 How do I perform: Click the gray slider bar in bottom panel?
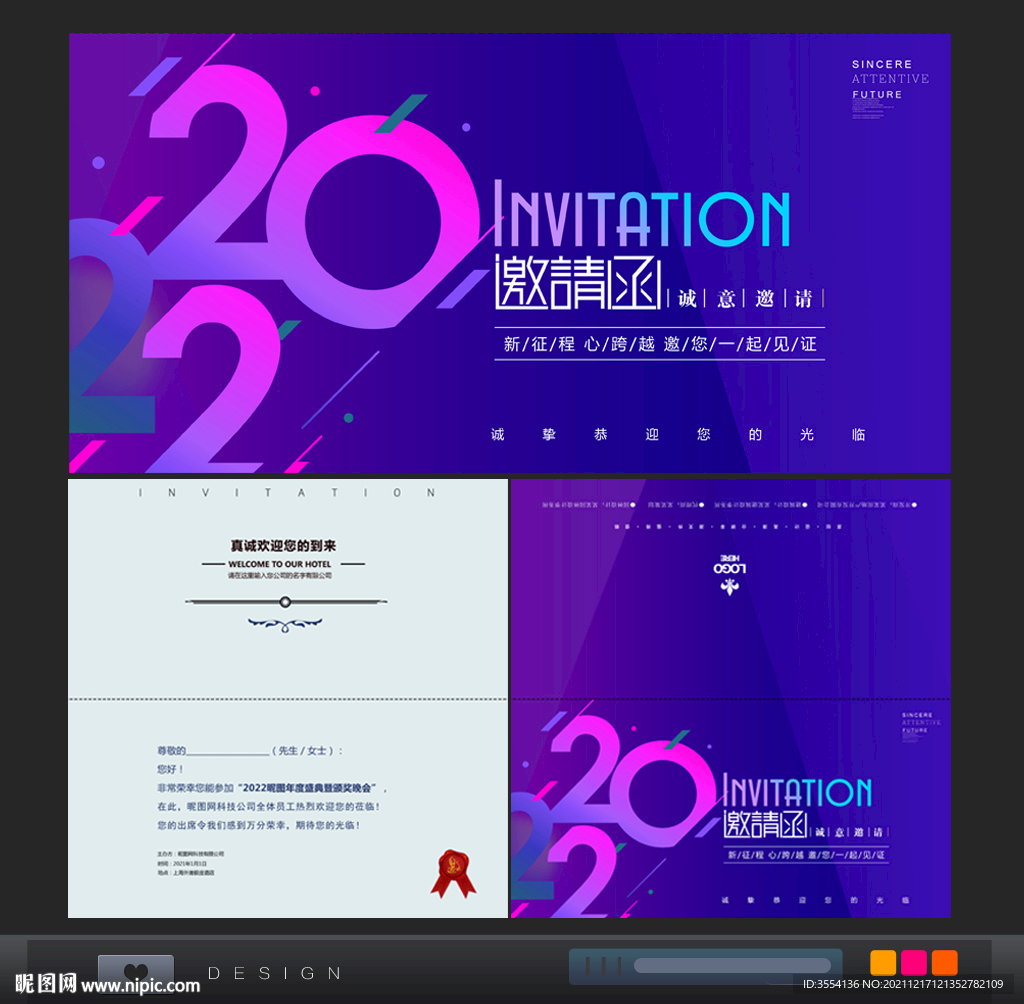[732, 966]
